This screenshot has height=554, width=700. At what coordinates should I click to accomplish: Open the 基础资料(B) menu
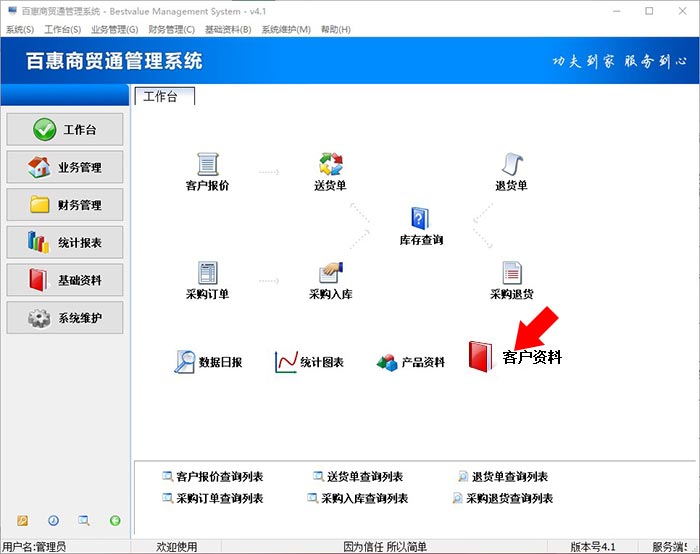[228, 29]
